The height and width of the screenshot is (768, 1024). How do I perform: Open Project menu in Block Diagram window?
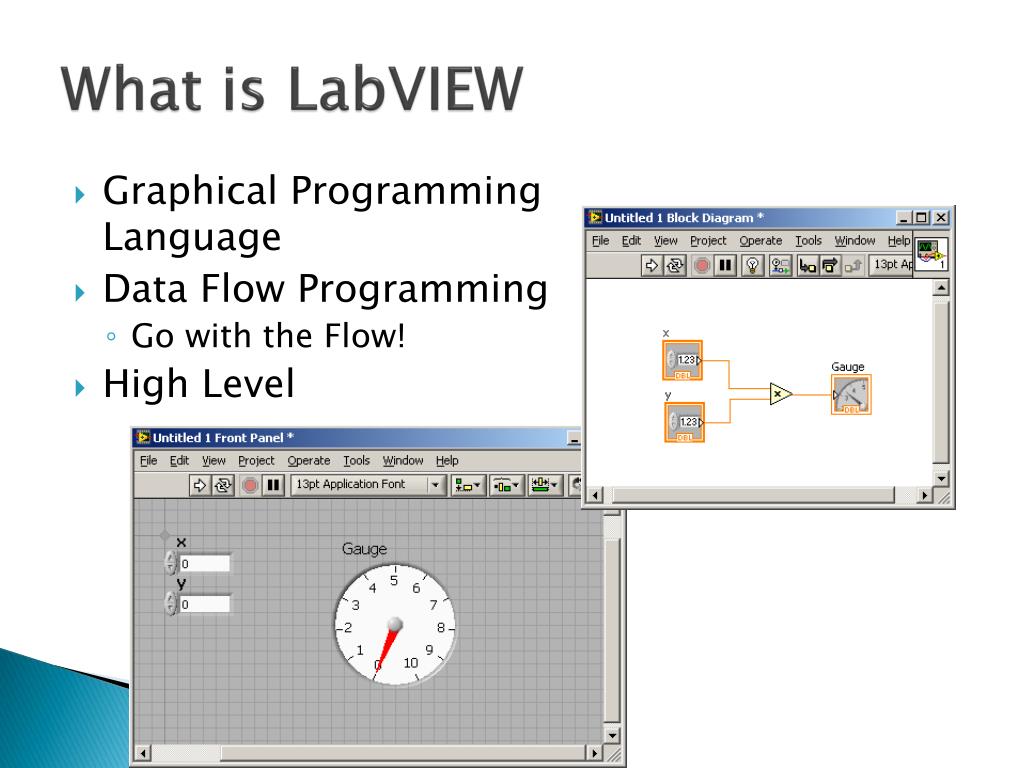708,240
